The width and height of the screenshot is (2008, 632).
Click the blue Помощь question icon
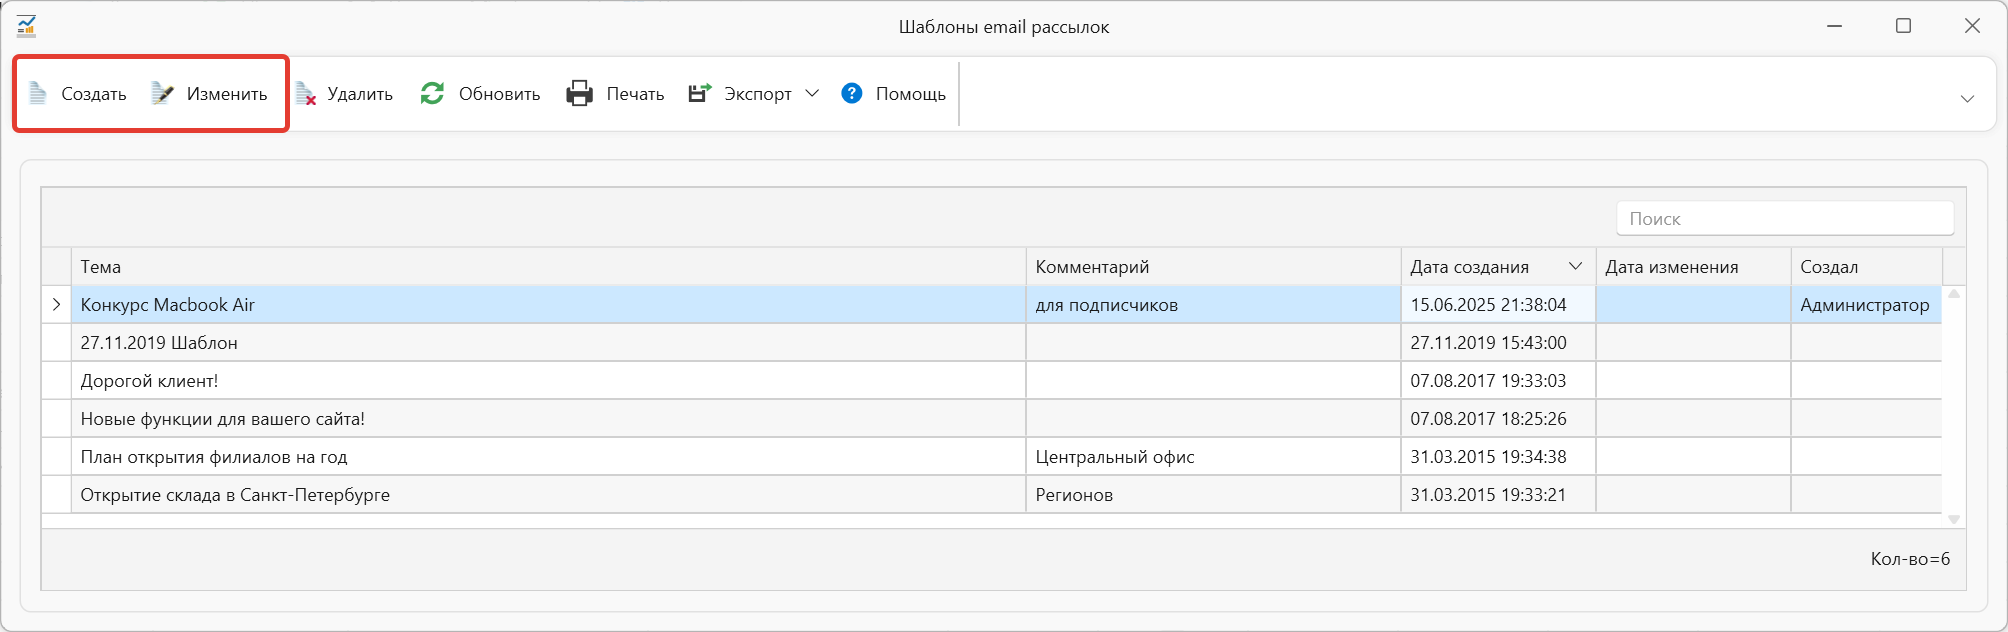(x=852, y=93)
